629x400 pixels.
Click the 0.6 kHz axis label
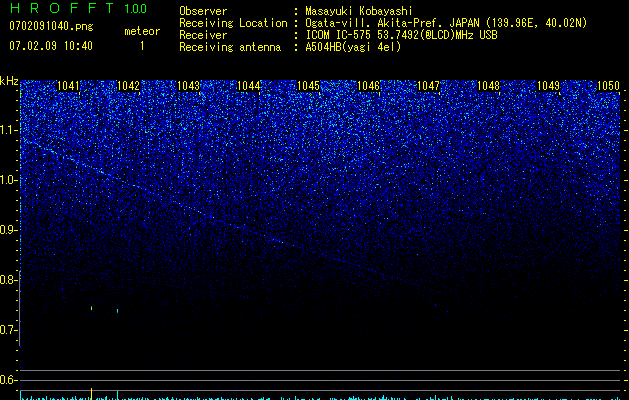coord(9,380)
